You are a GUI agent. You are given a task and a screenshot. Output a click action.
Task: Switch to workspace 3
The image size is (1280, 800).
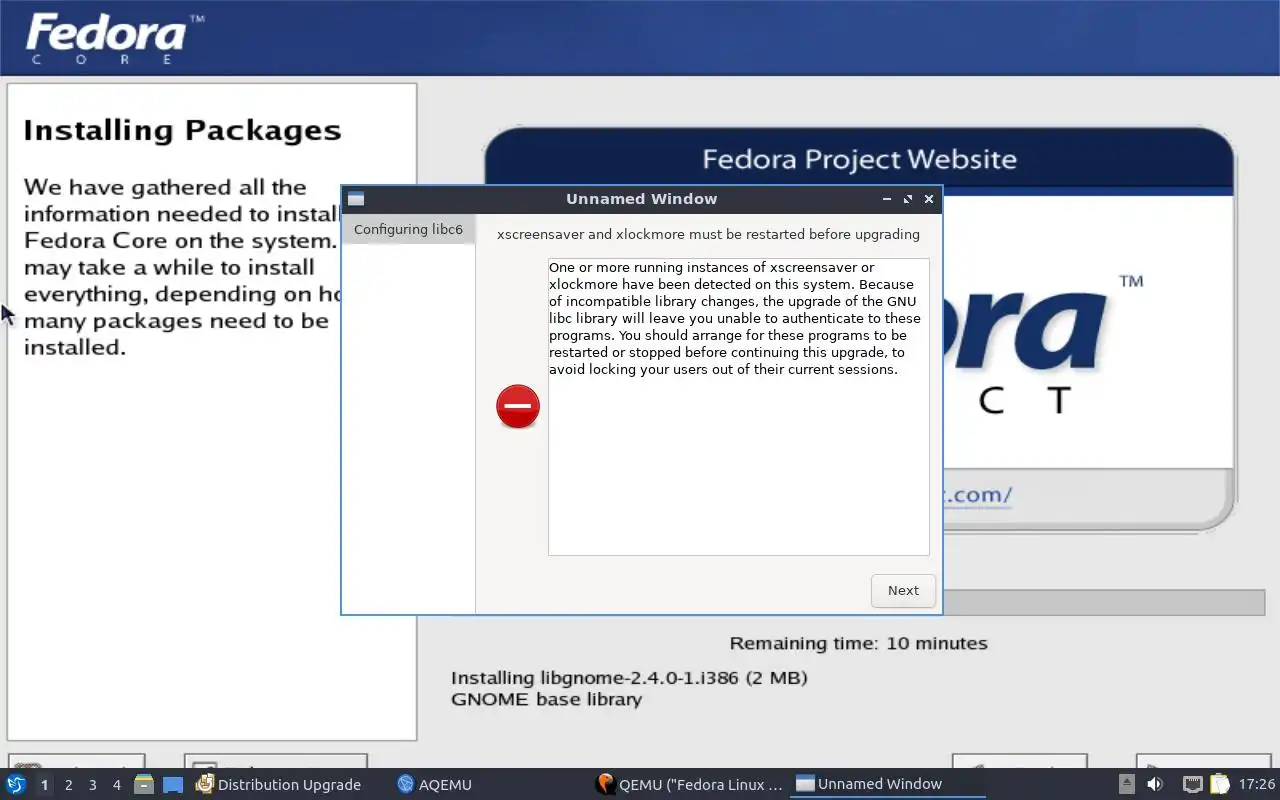92,785
